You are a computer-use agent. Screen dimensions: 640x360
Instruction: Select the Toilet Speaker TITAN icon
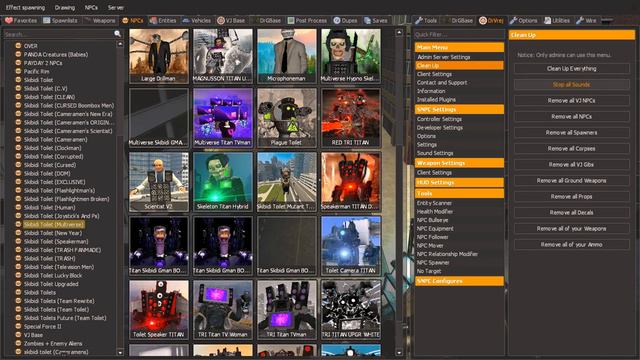click(x=159, y=310)
